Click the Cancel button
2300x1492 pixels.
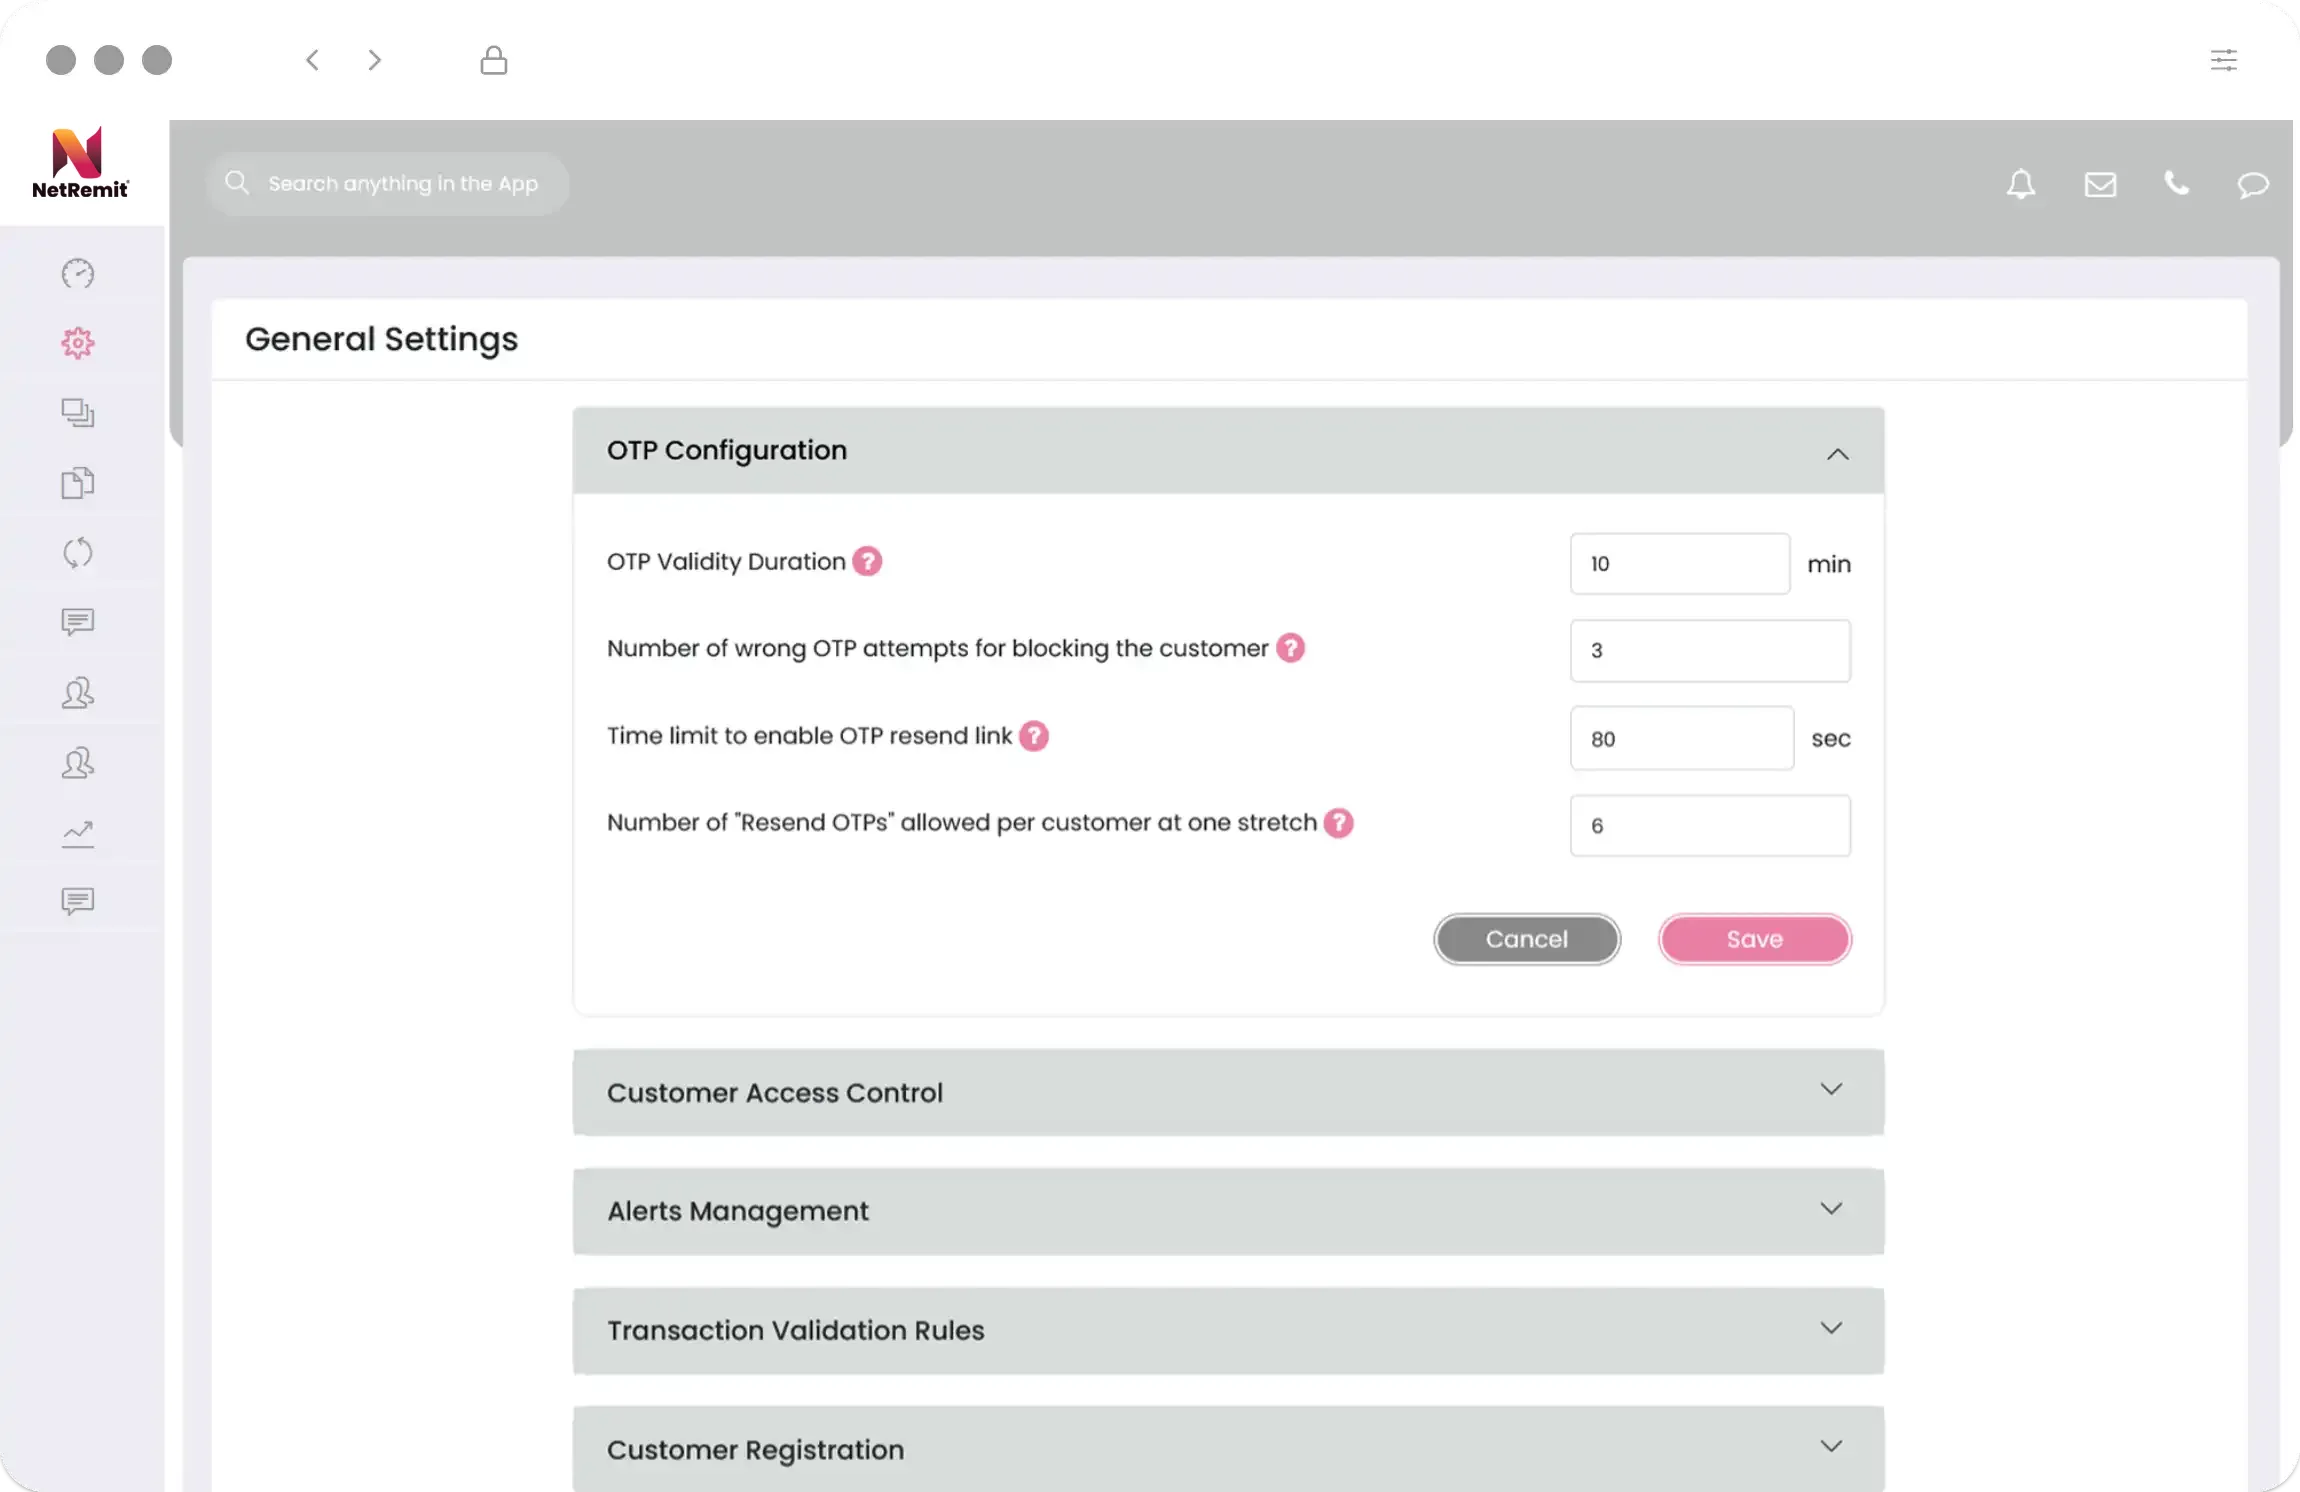point(1526,939)
